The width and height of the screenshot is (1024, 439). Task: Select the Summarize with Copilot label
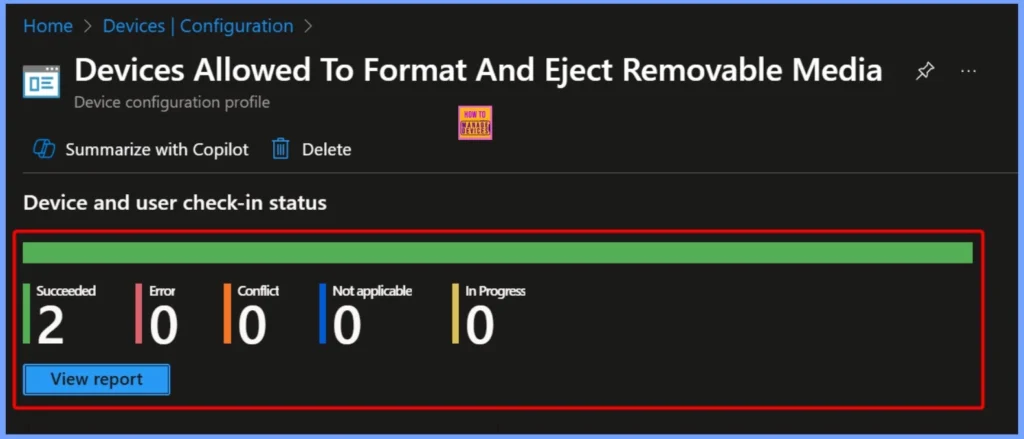[157, 150]
